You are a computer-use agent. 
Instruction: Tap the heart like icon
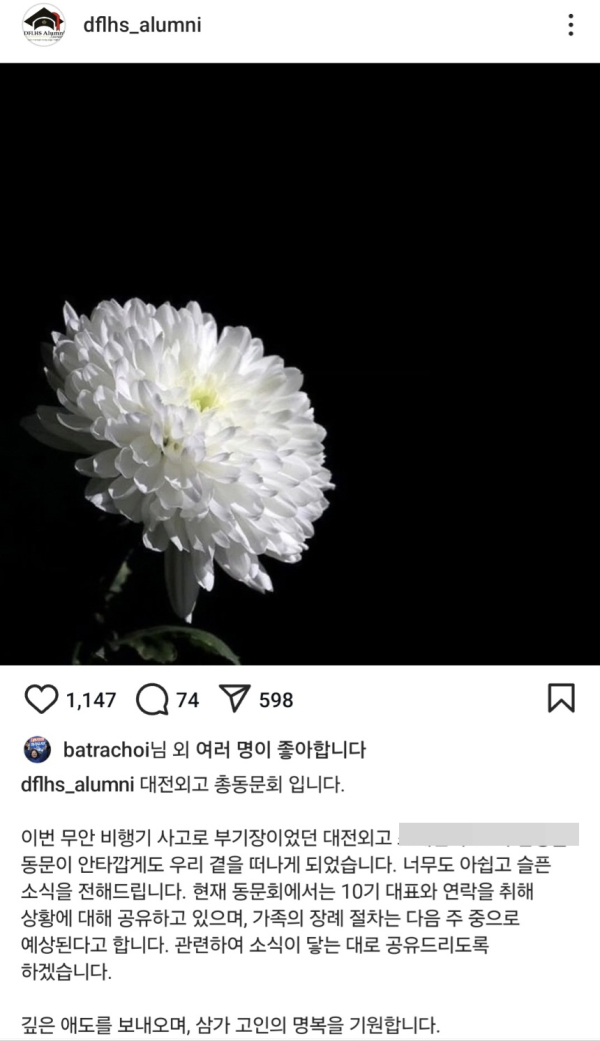41,699
